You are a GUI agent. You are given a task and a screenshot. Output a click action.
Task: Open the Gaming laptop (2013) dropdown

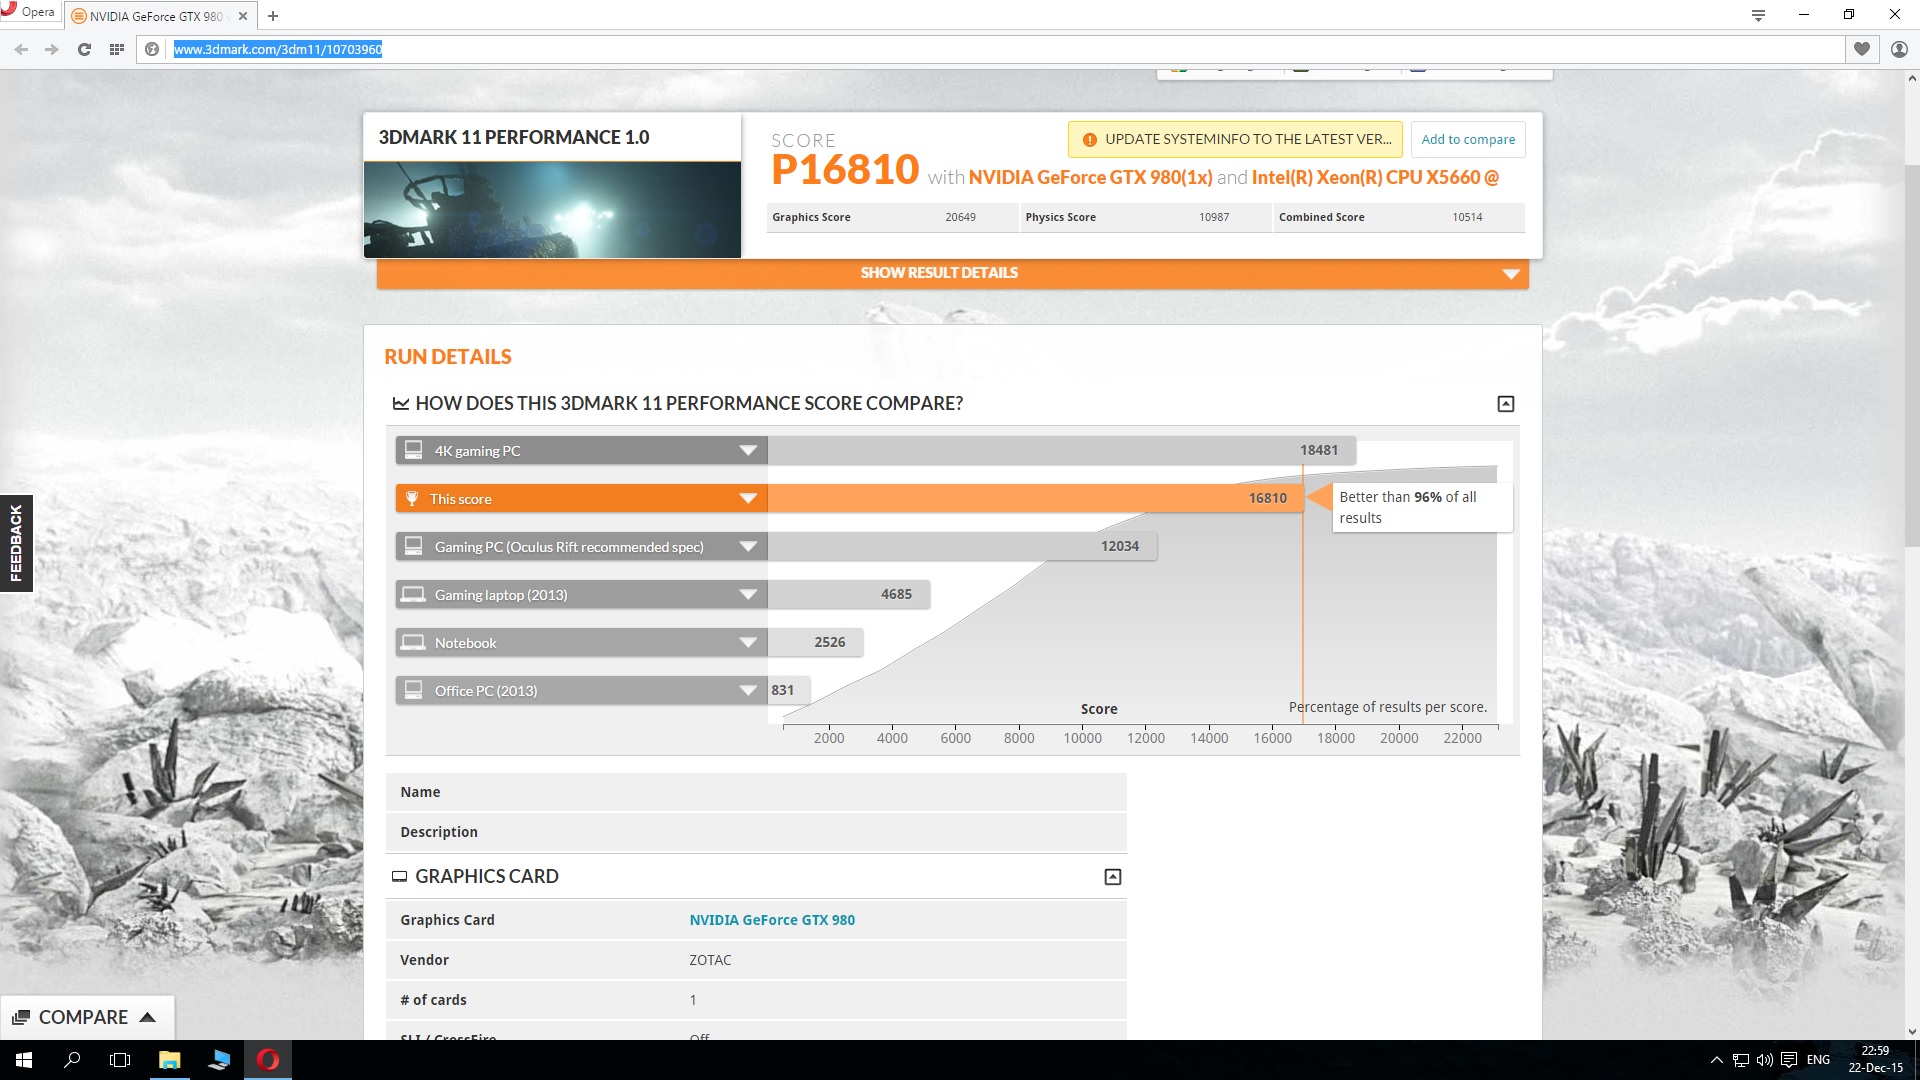coord(747,595)
